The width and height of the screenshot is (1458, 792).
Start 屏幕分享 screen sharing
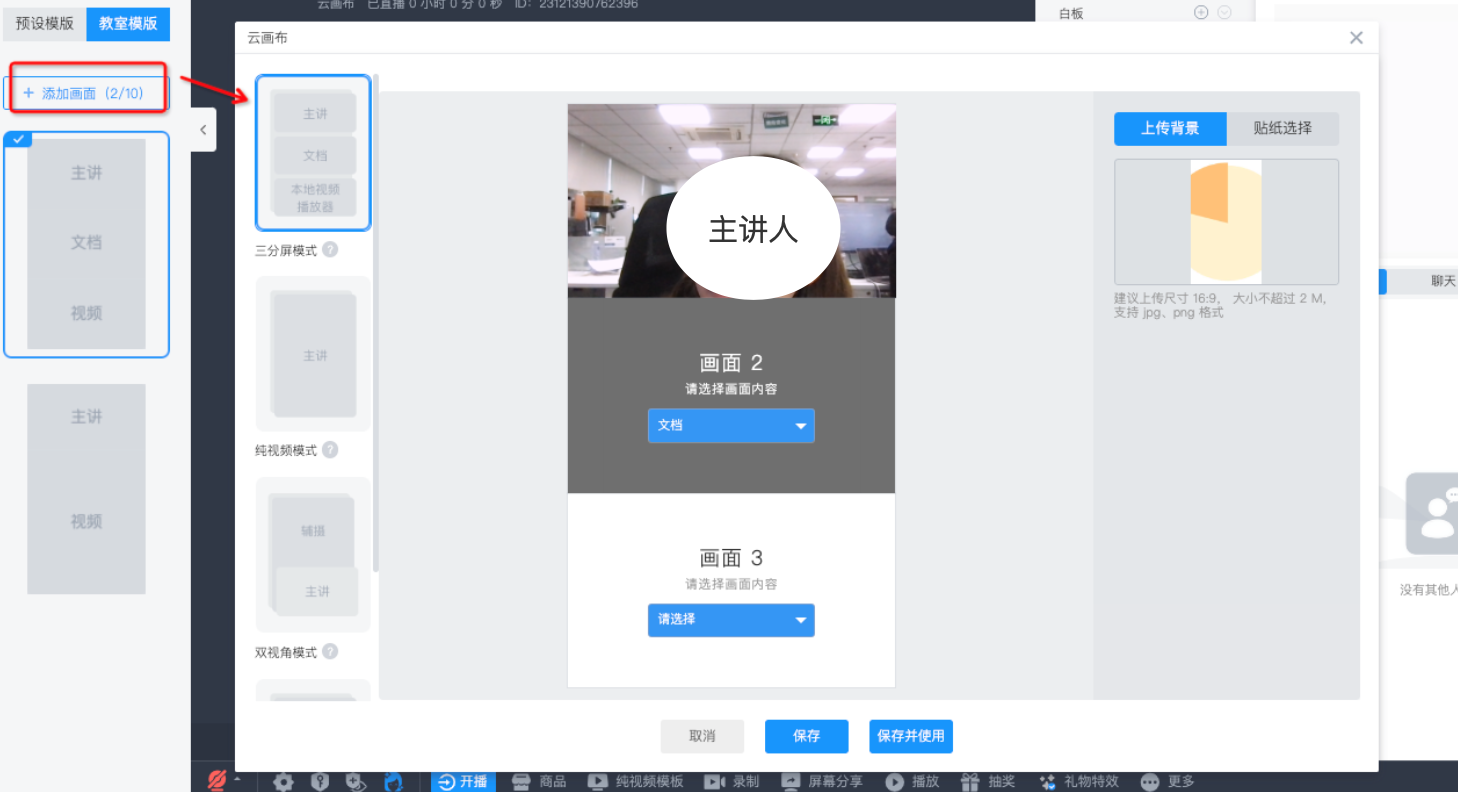pos(791,782)
